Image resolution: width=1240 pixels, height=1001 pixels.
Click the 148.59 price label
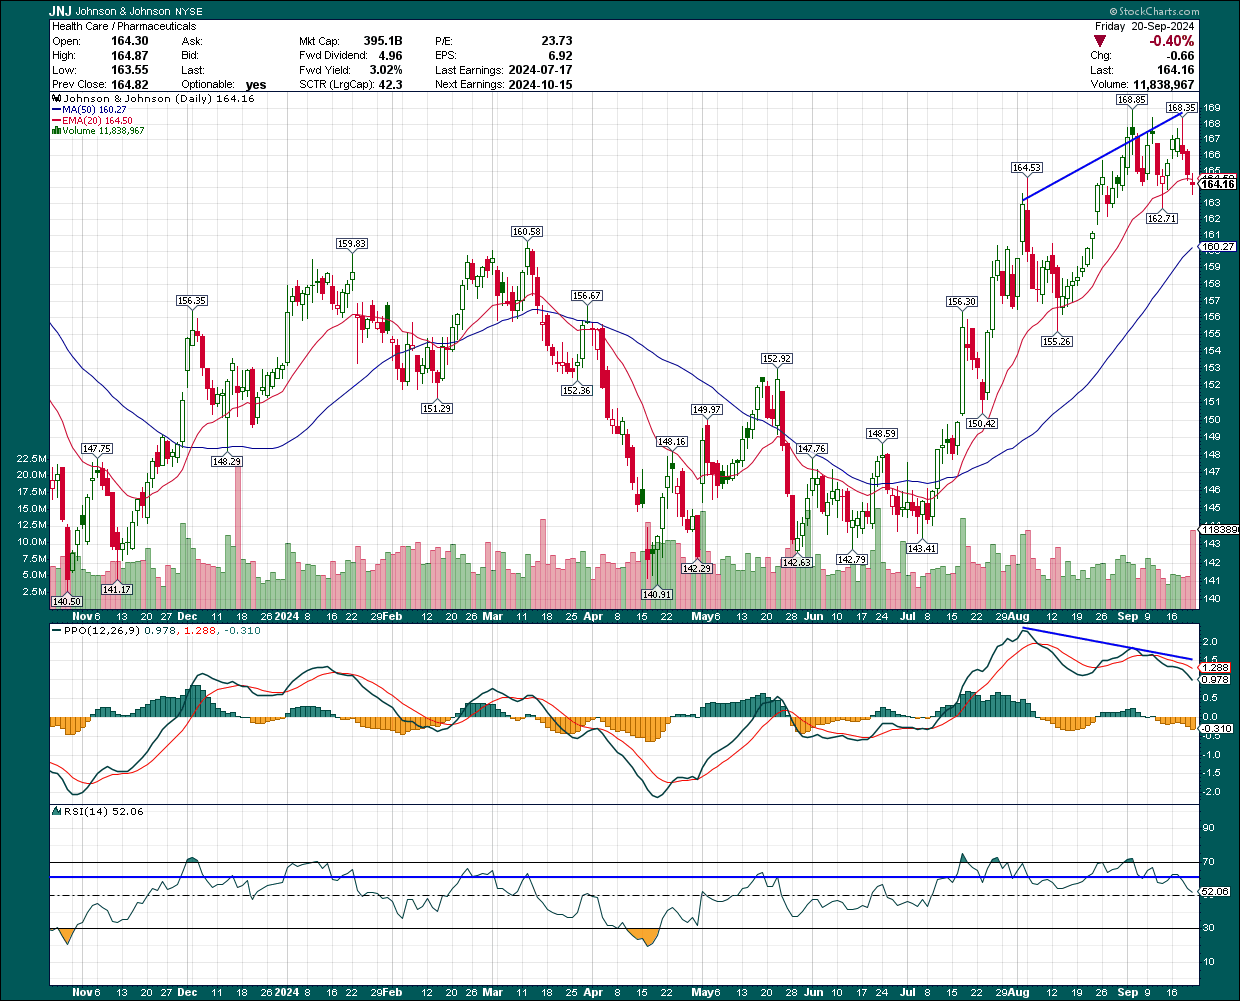point(882,434)
